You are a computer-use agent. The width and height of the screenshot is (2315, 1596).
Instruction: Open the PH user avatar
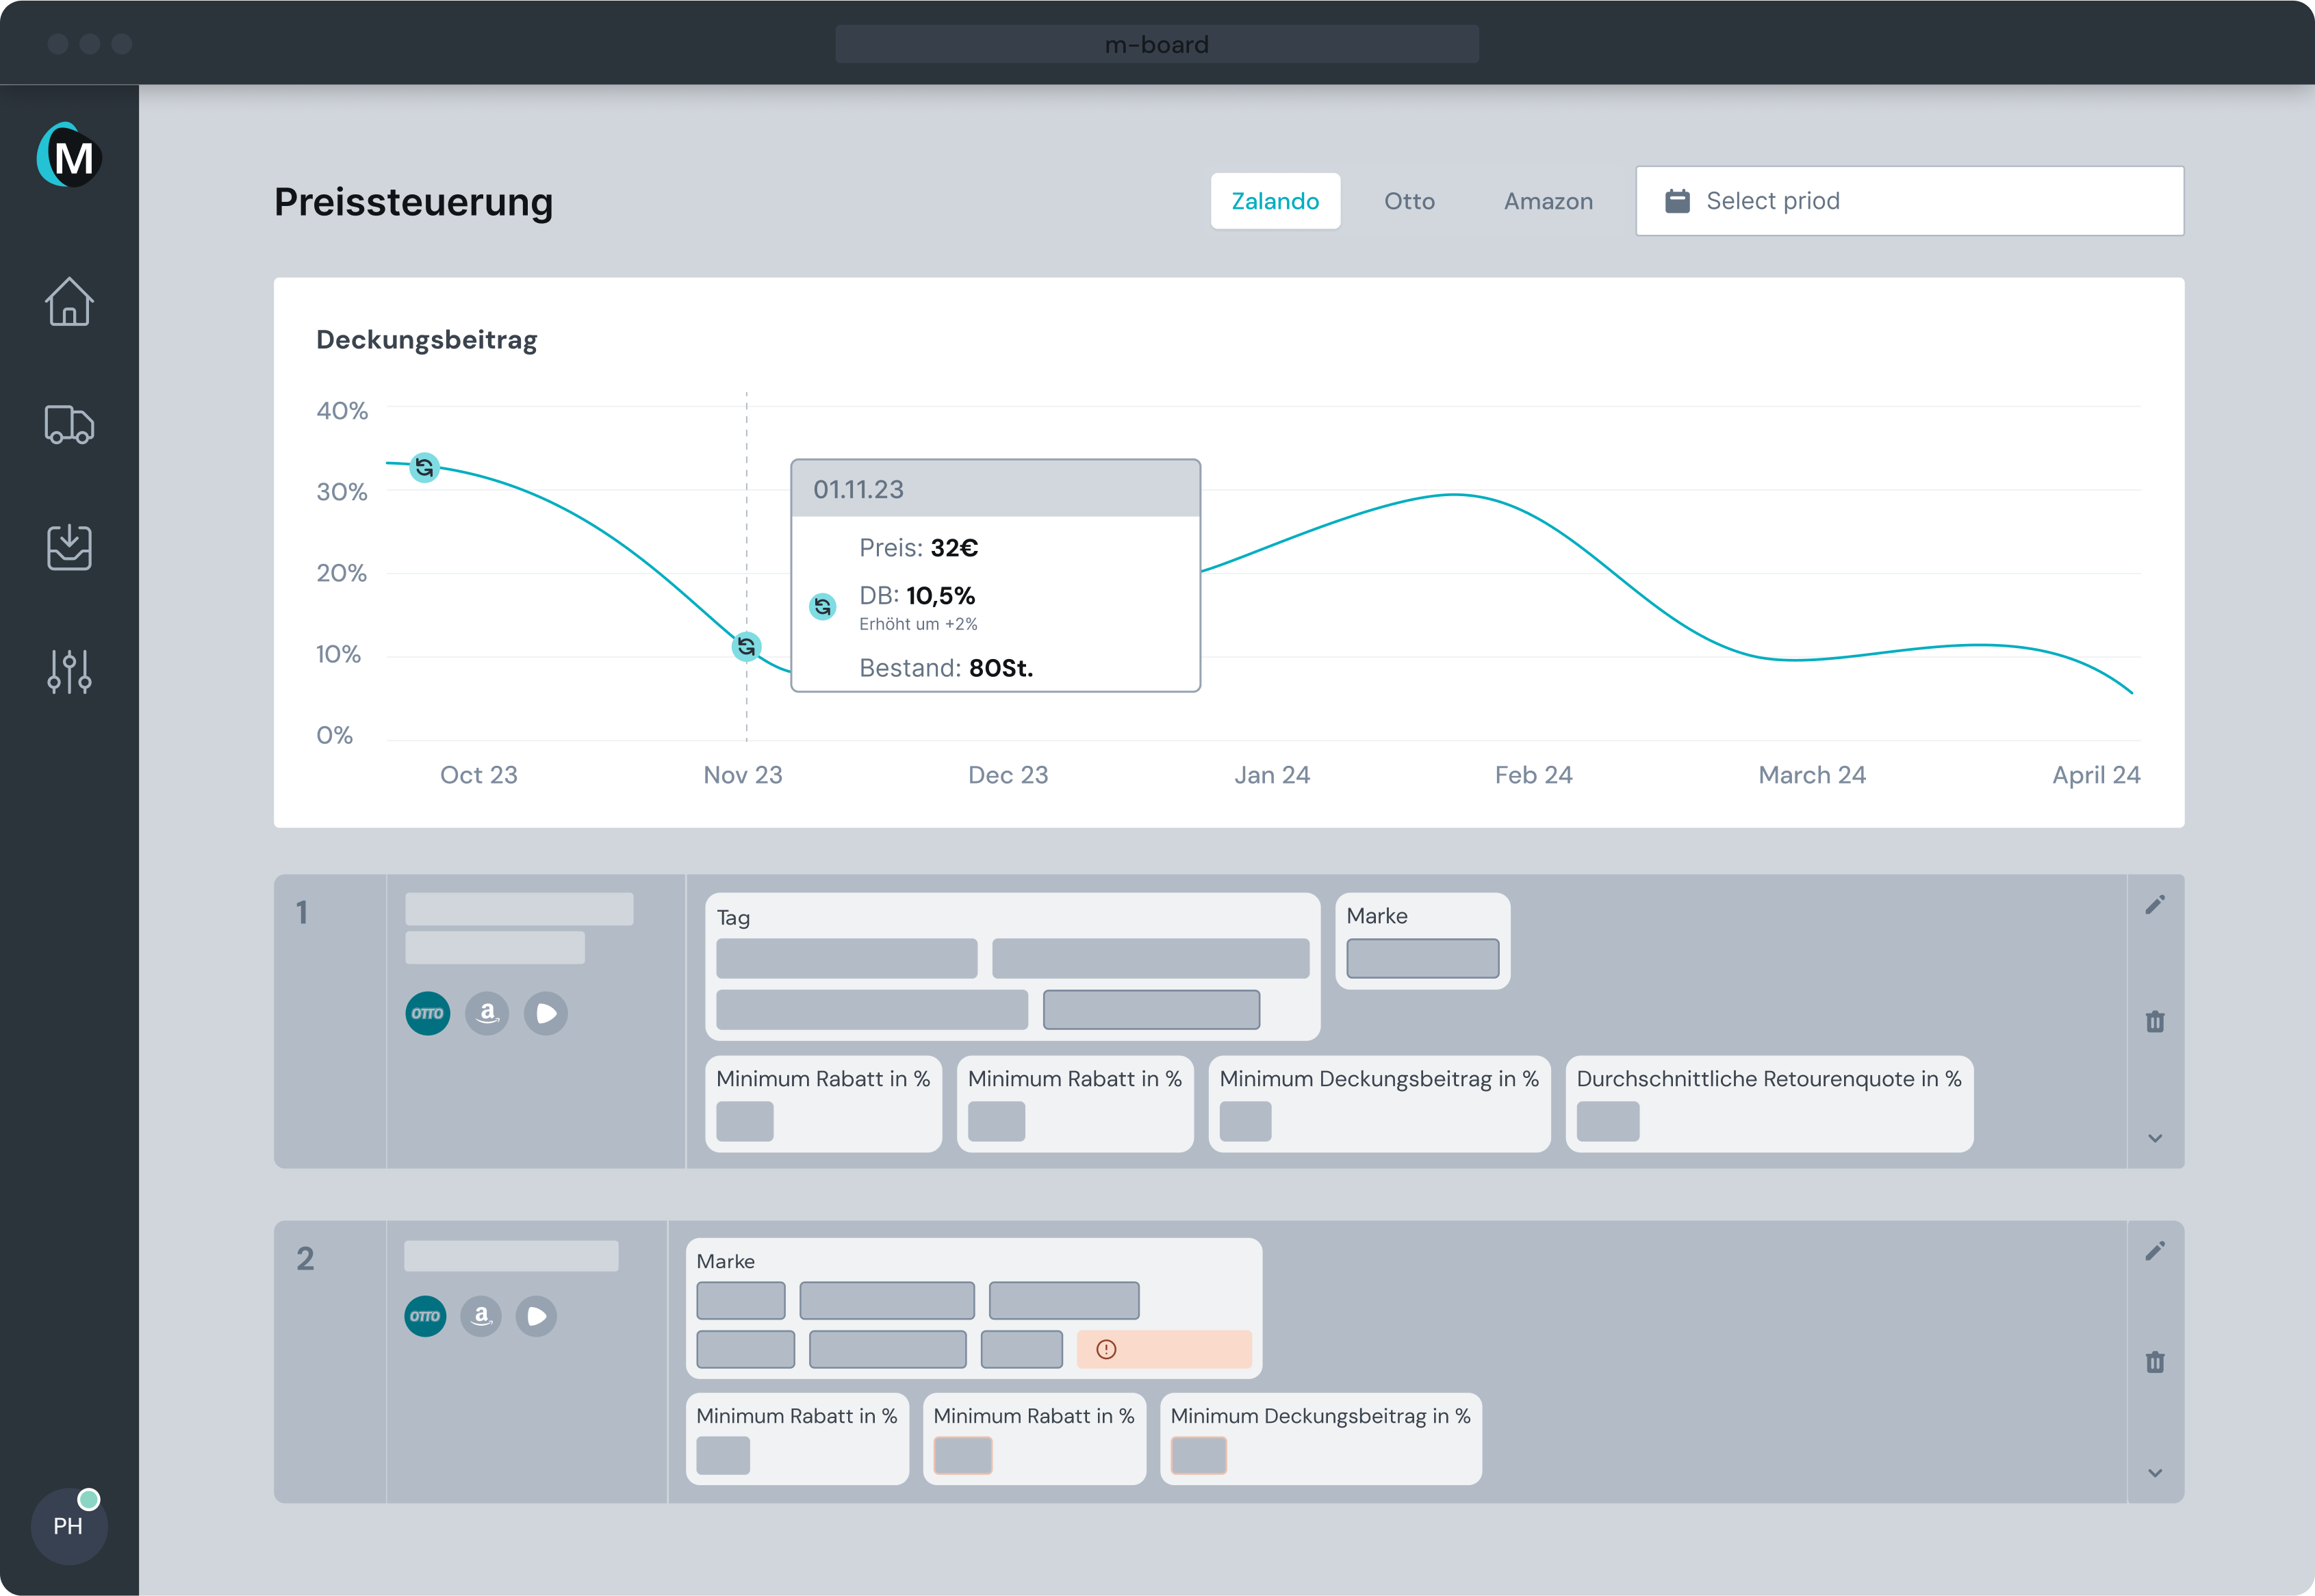point(68,1525)
